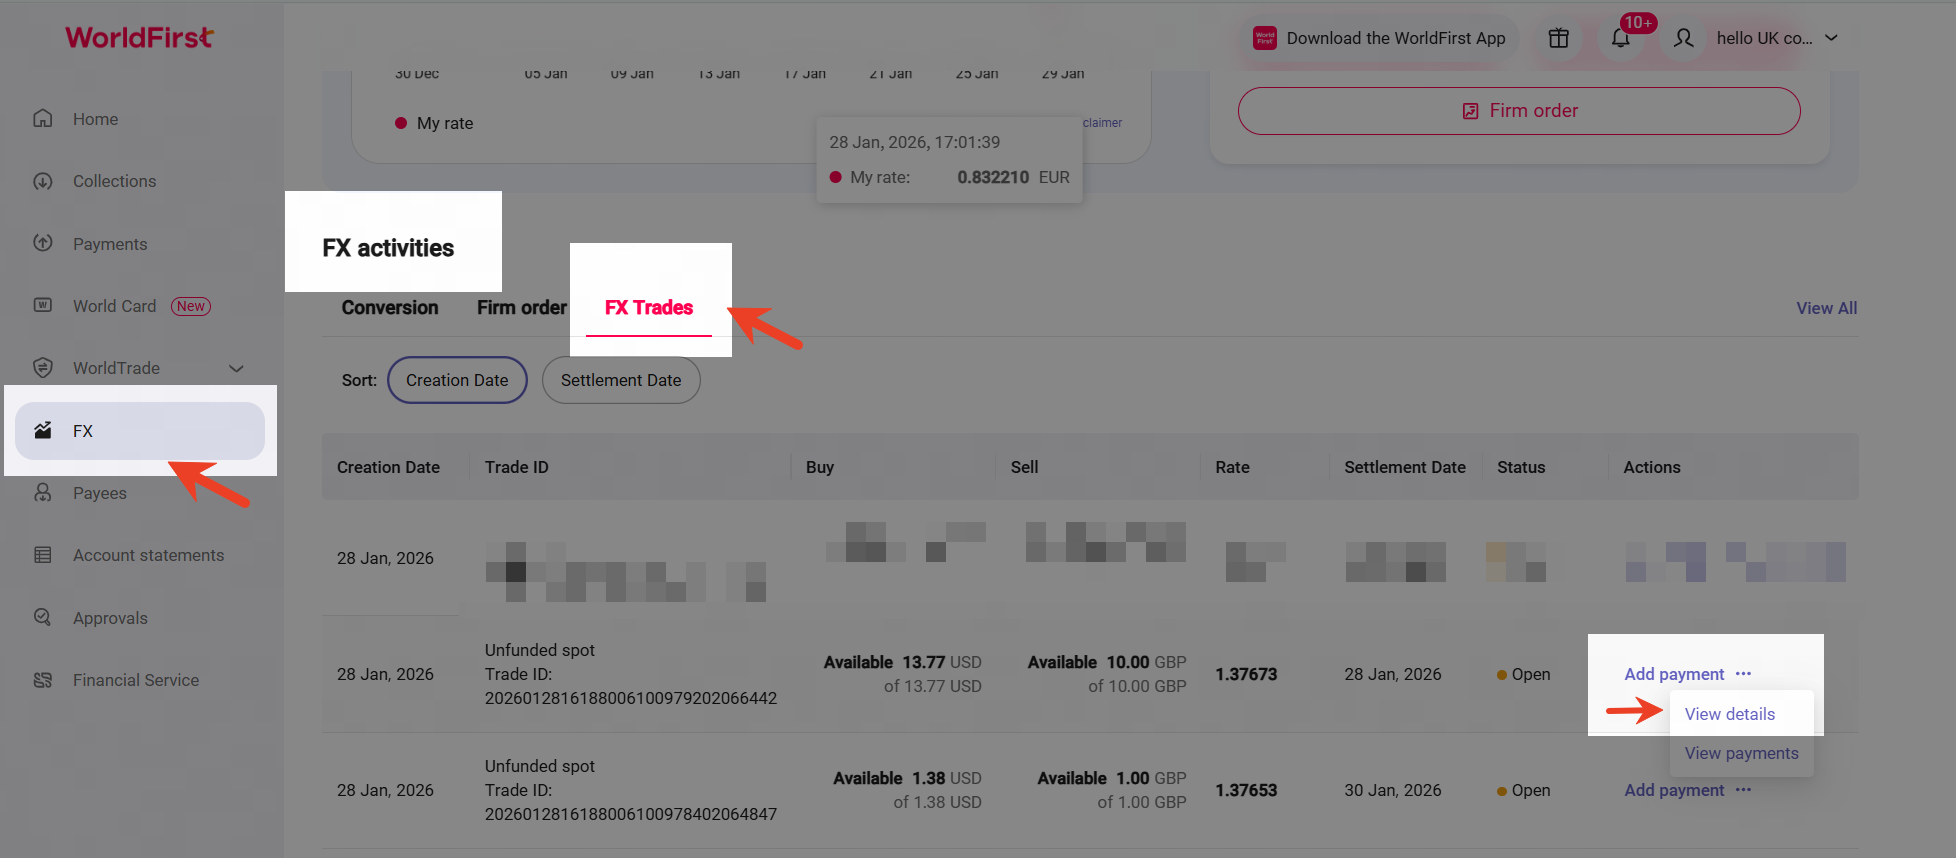Click the rate value 1.37673
Image resolution: width=1956 pixels, height=858 pixels.
[x=1246, y=674]
